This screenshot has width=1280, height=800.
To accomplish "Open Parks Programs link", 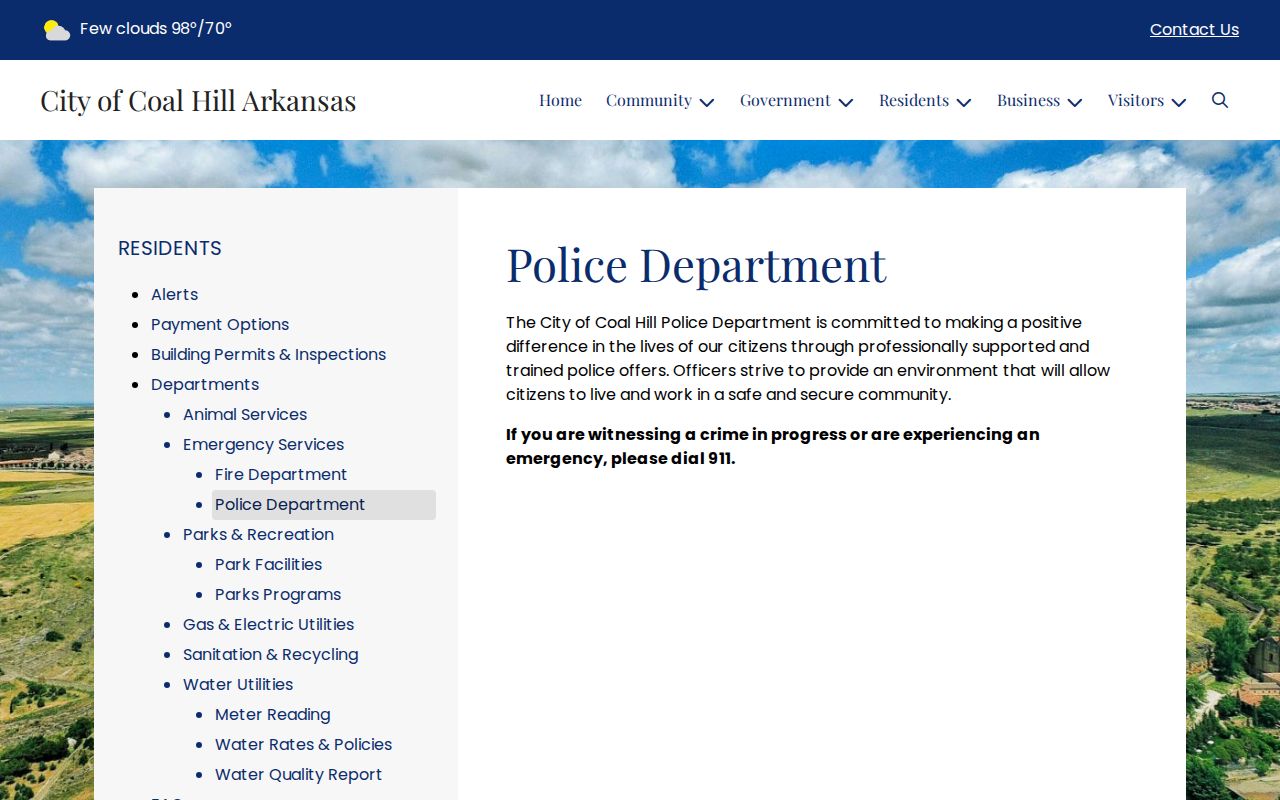I will coord(278,594).
